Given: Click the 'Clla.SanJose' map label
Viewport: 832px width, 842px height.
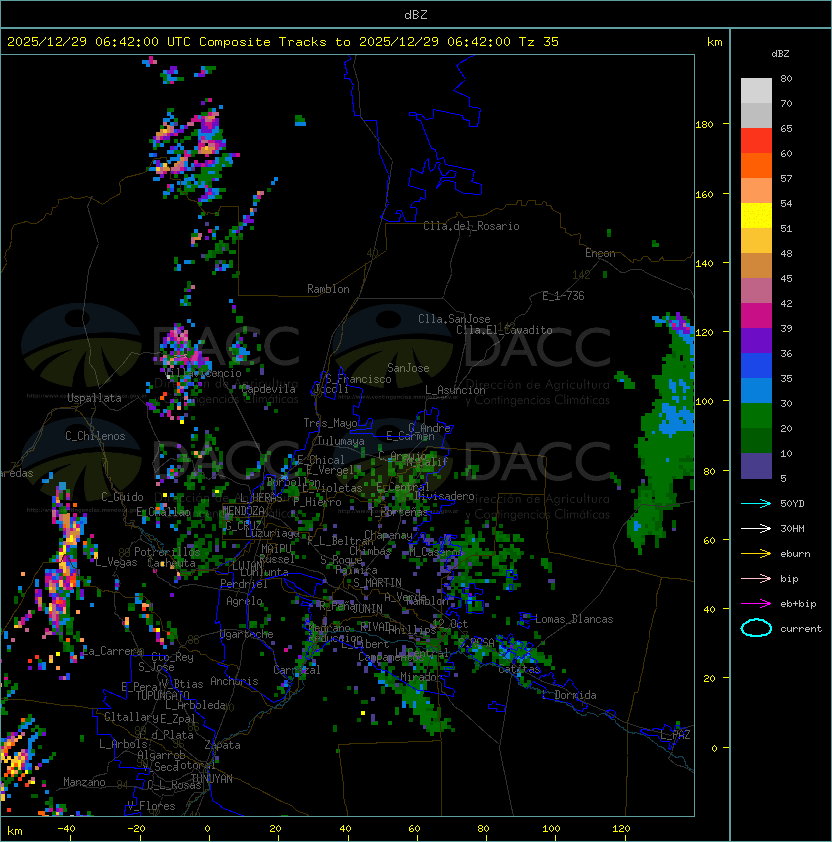Looking at the screenshot, I should 454,319.
